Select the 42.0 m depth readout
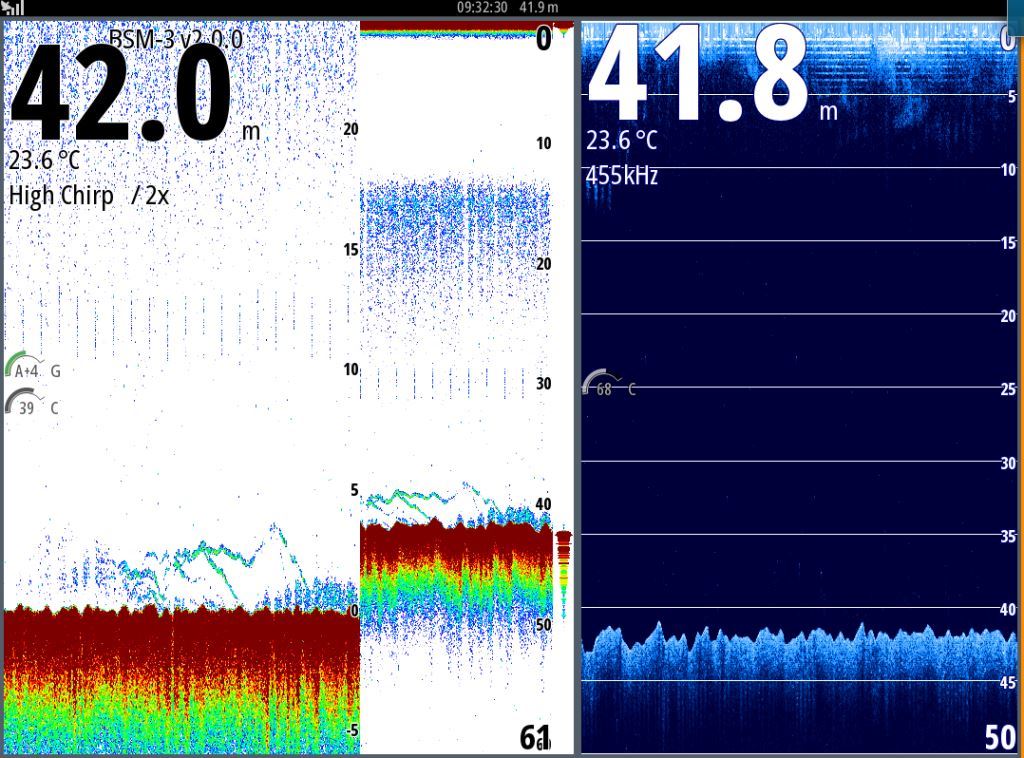This screenshot has height=758, width=1024. pyautogui.click(x=122, y=95)
